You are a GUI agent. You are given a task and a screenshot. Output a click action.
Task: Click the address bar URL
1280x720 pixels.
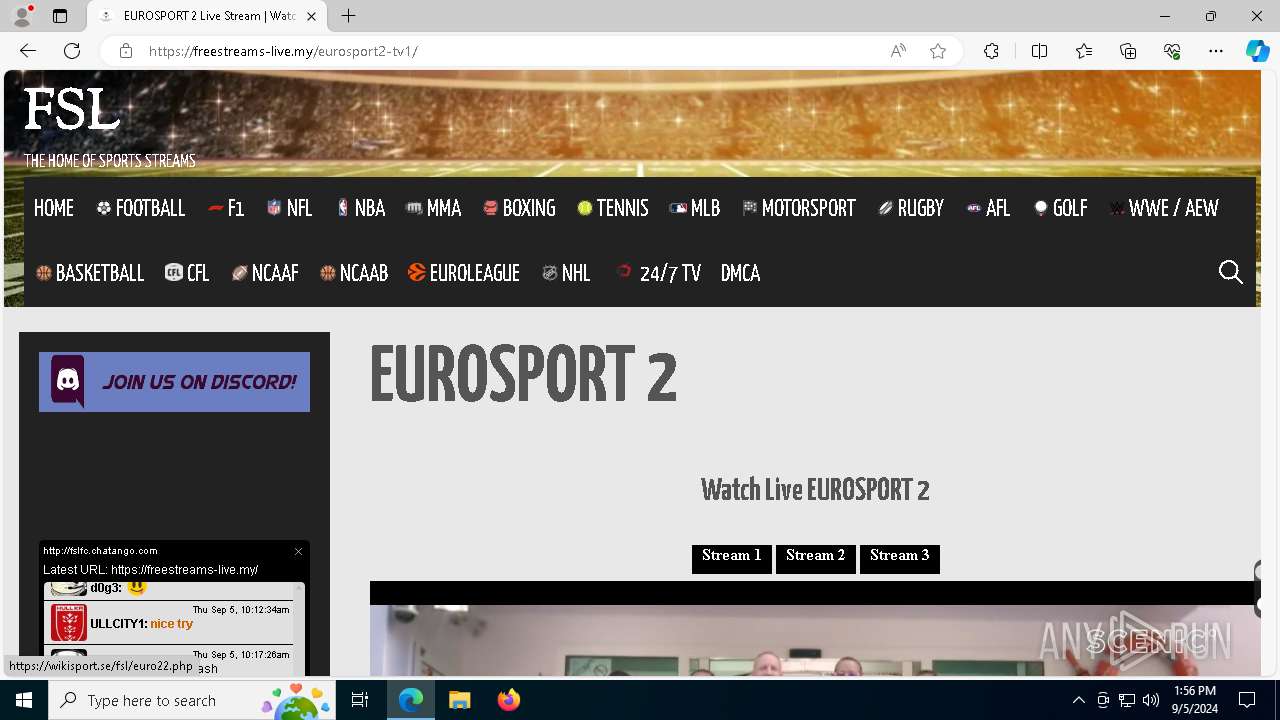click(283, 51)
